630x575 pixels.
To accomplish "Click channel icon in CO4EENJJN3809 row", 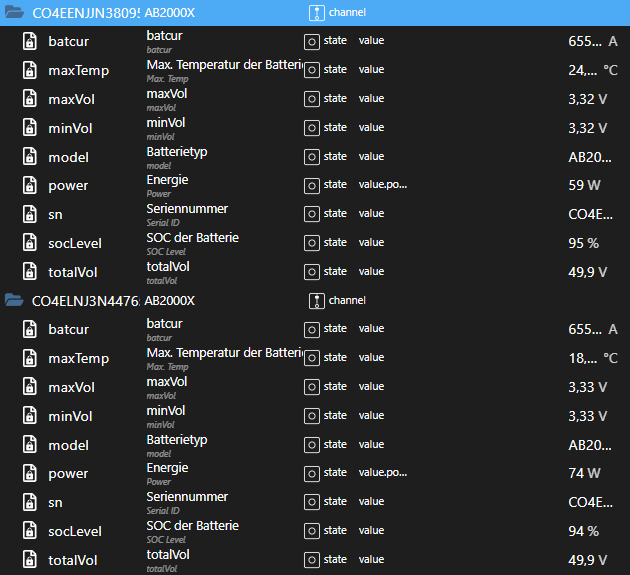I will click(317, 13).
